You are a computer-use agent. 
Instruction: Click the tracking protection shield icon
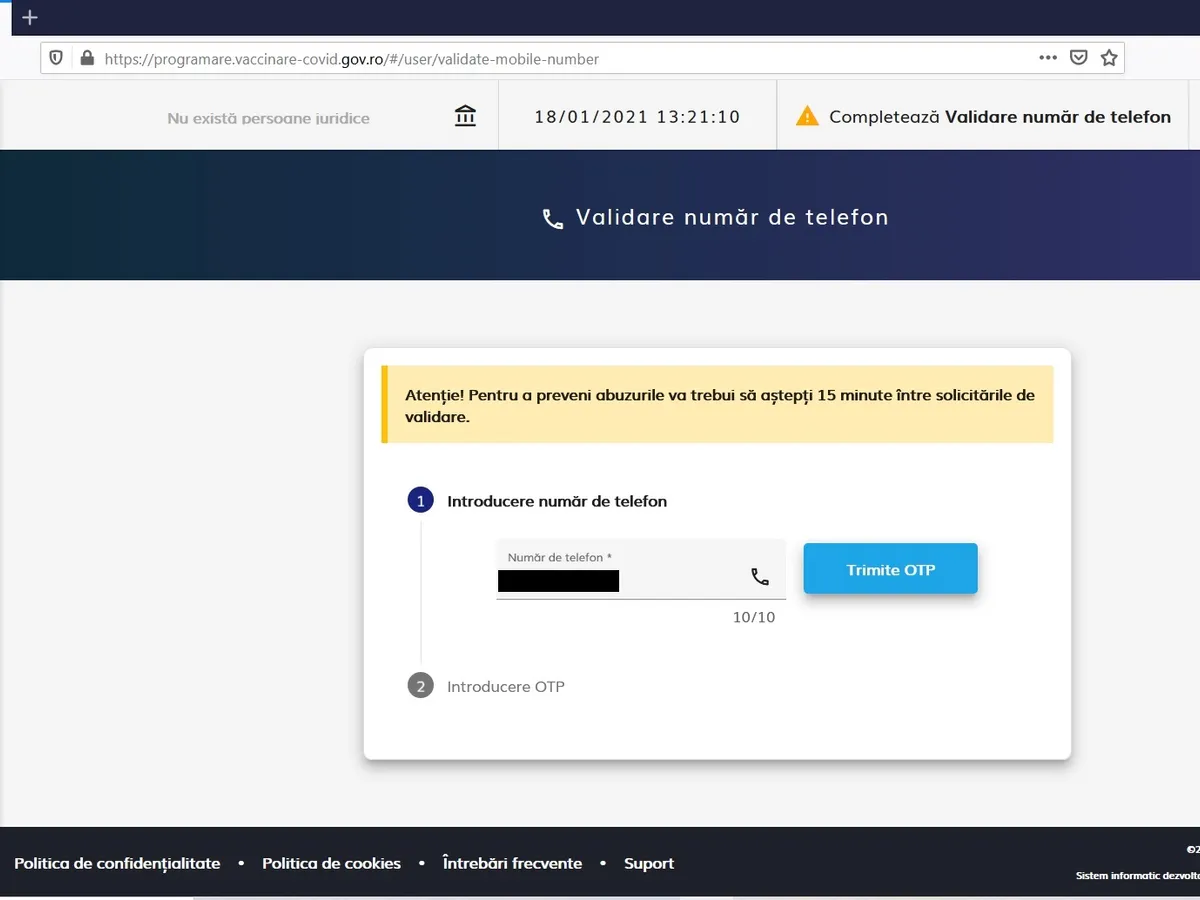tap(57, 58)
